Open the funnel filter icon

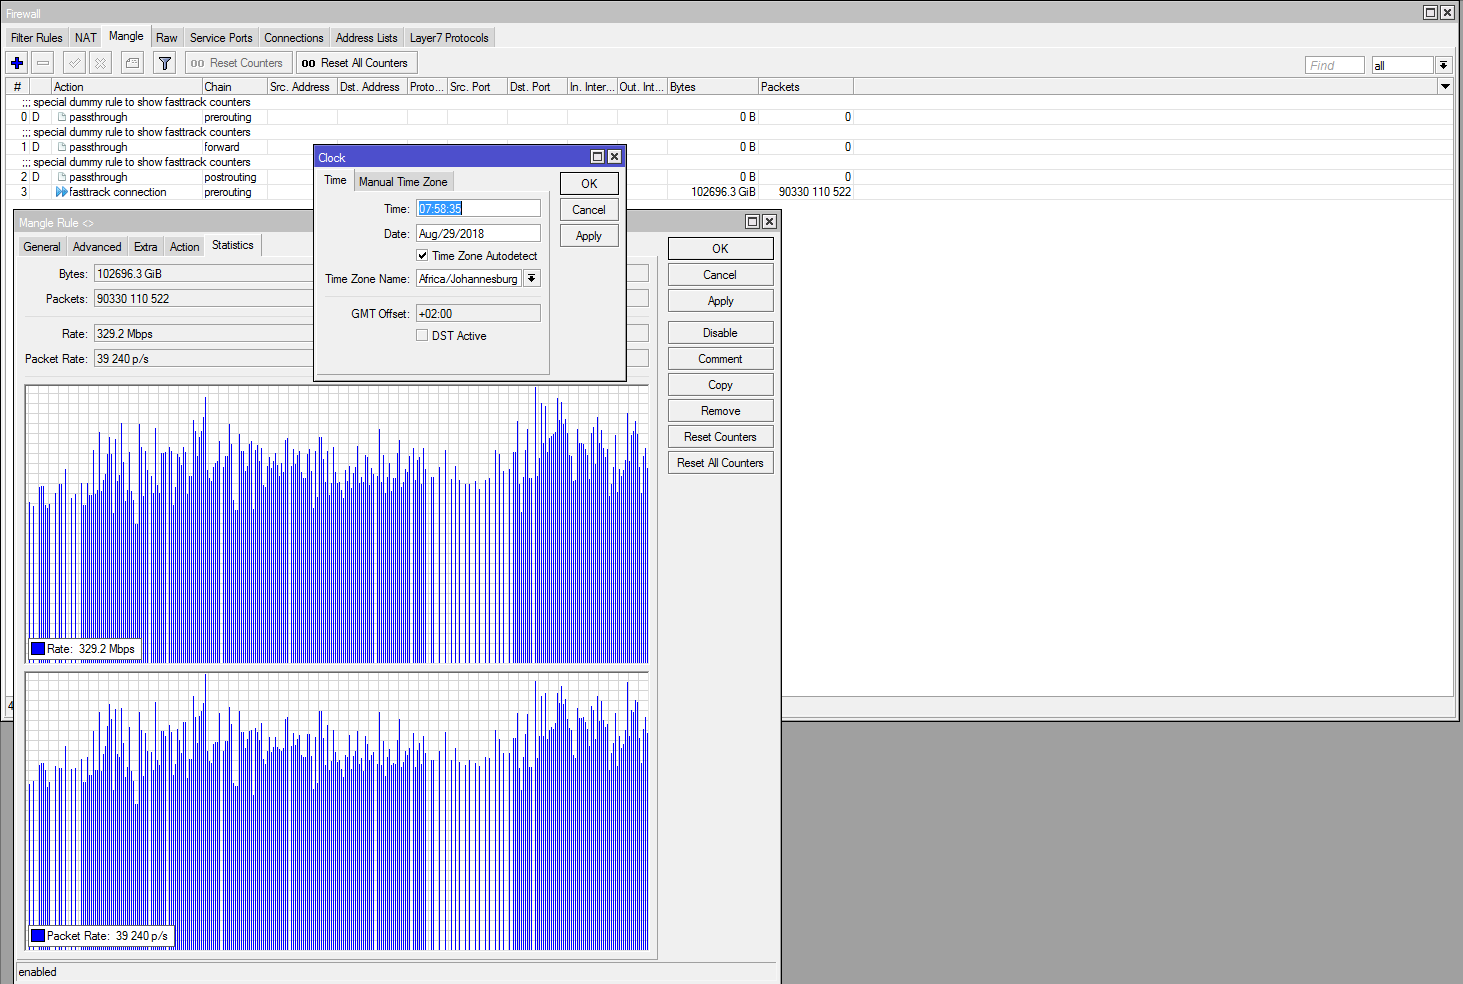(165, 63)
